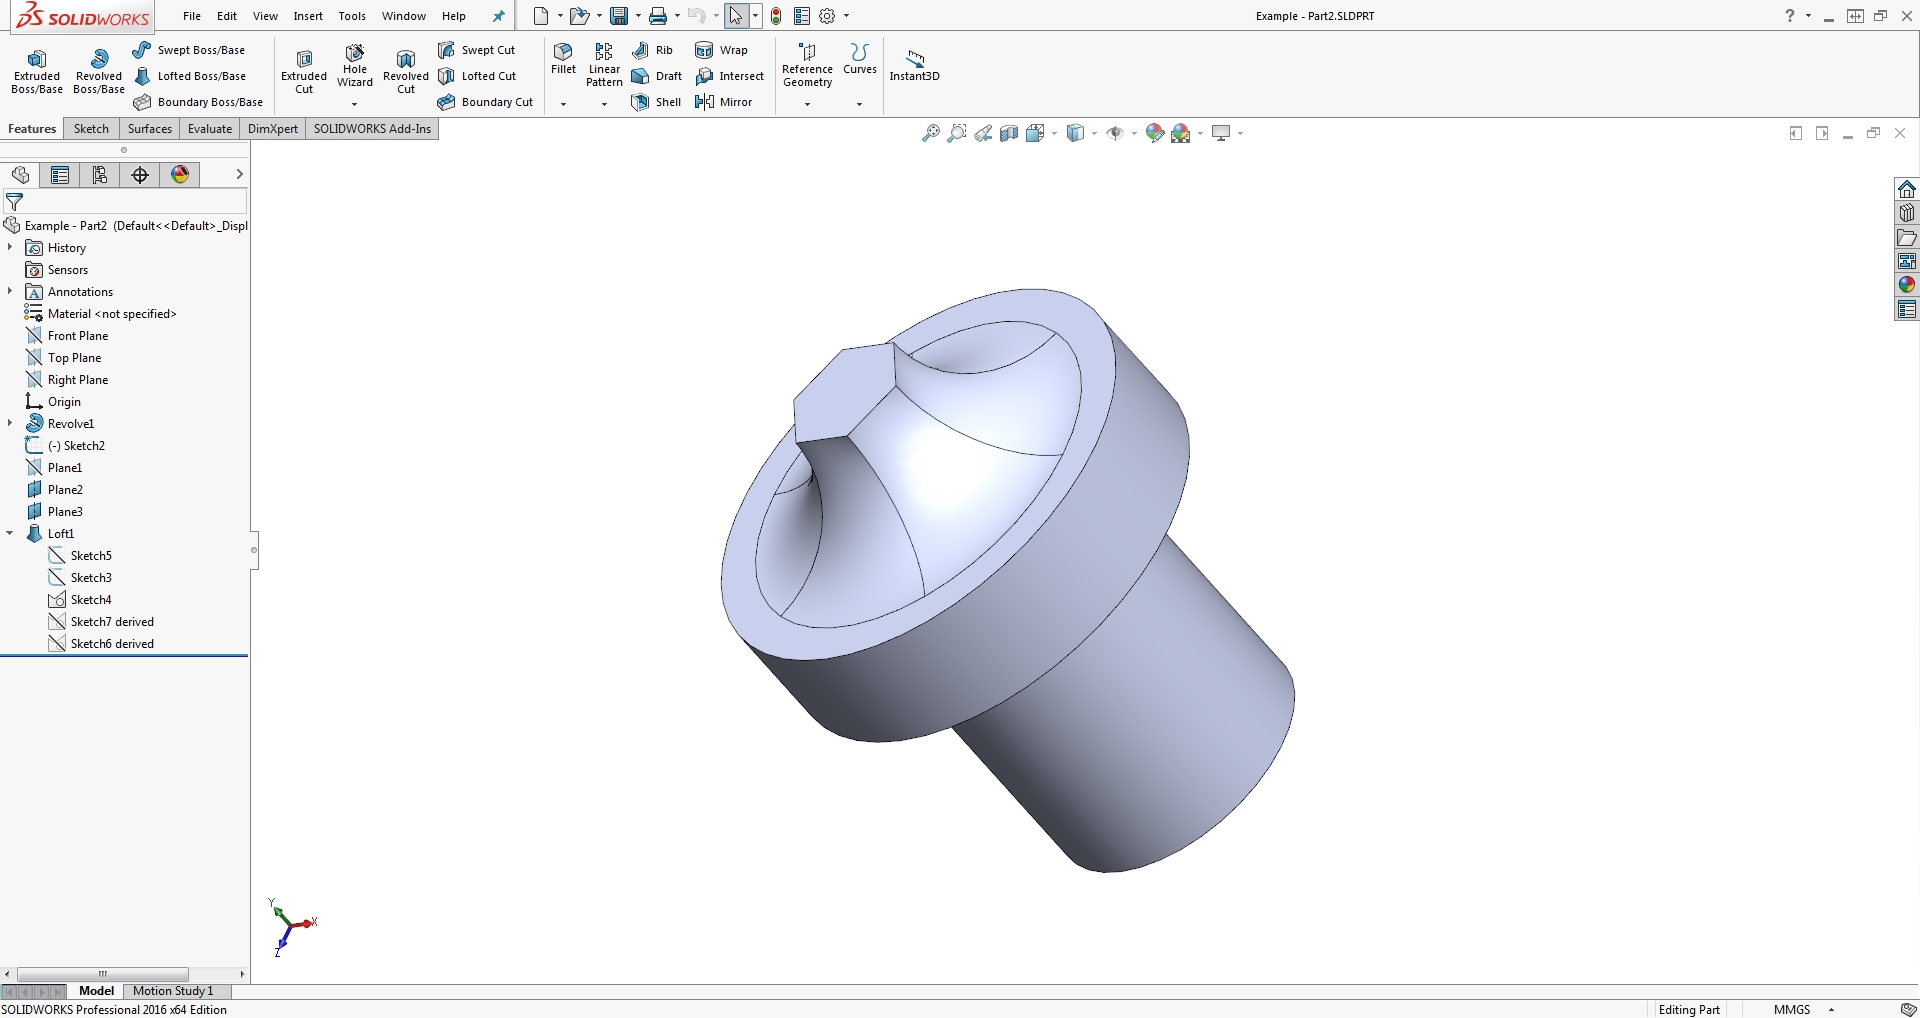Open the DisplayManager tab icon
1920x1018 pixels.
tap(180, 175)
